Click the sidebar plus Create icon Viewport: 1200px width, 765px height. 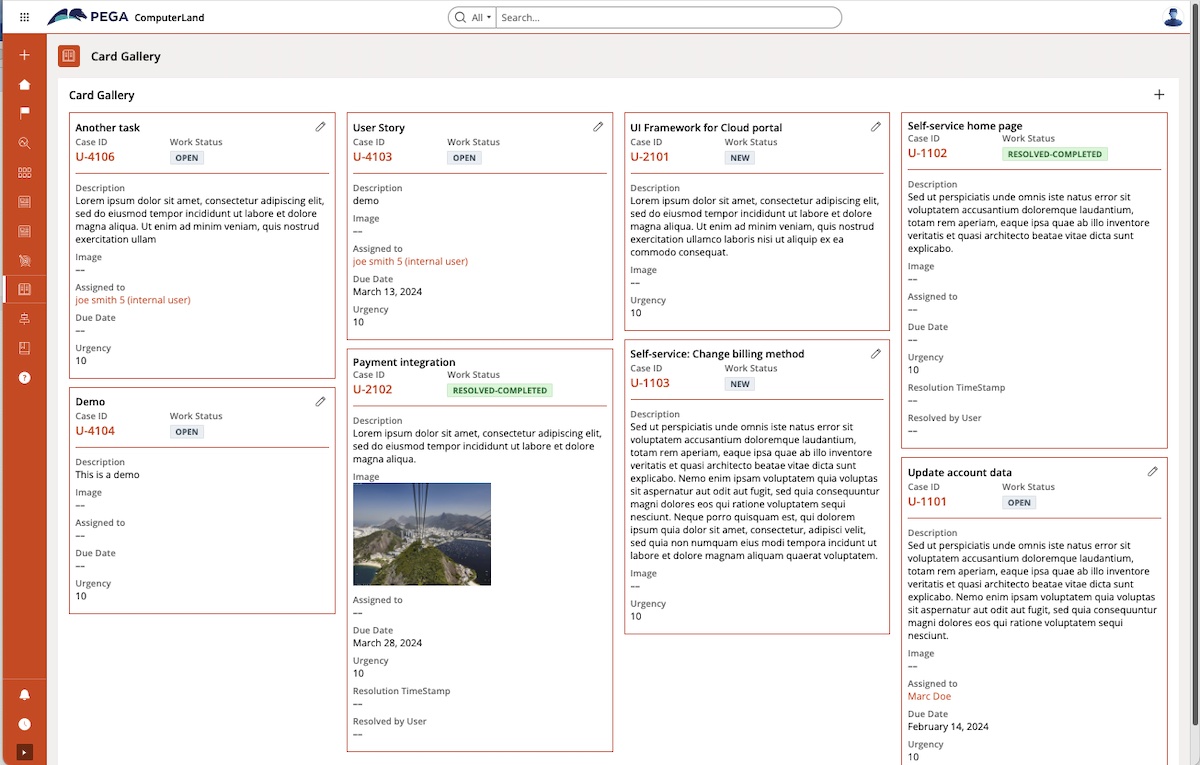(x=24, y=55)
